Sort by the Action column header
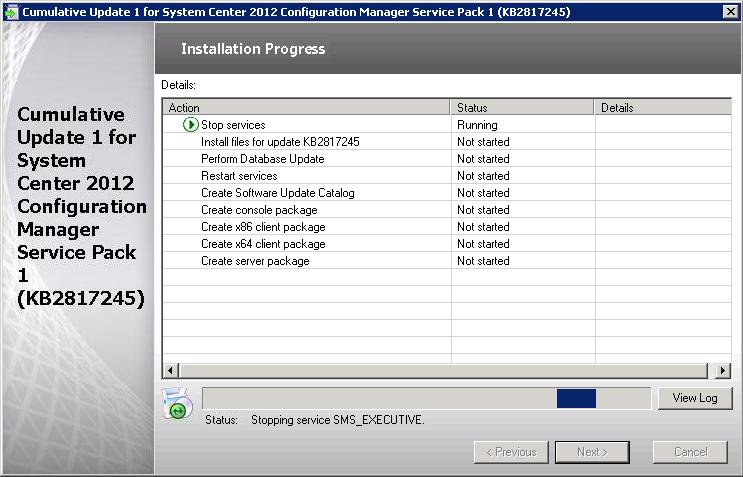This screenshot has height=477, width=743. coord(306,107)
